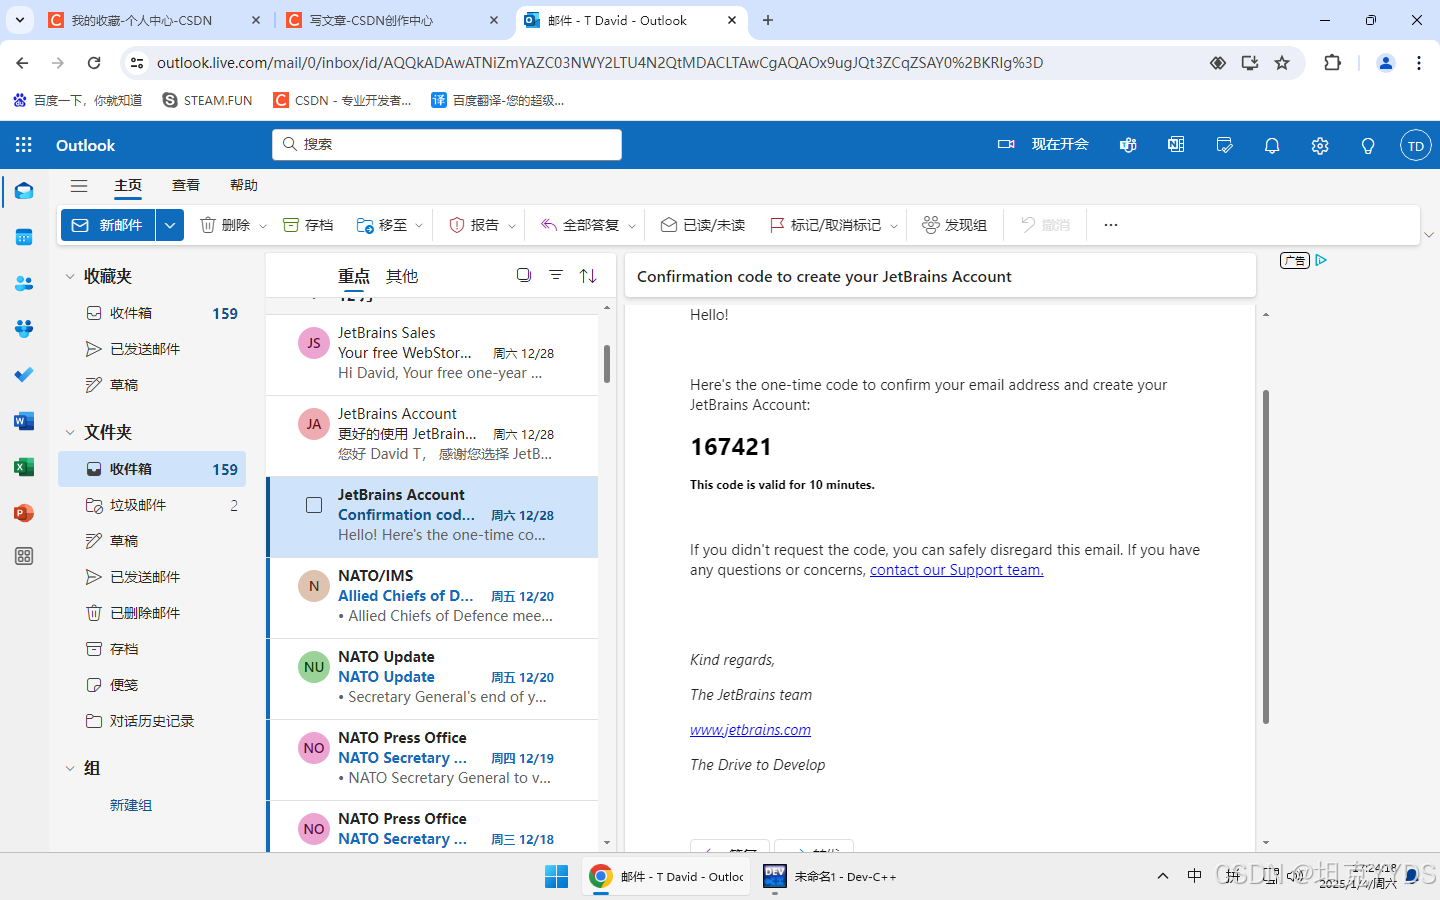This screenshot has width=1440, height=900.
Task: Expand the Report dropdown arrow
Action: click(x=511, y=226)
